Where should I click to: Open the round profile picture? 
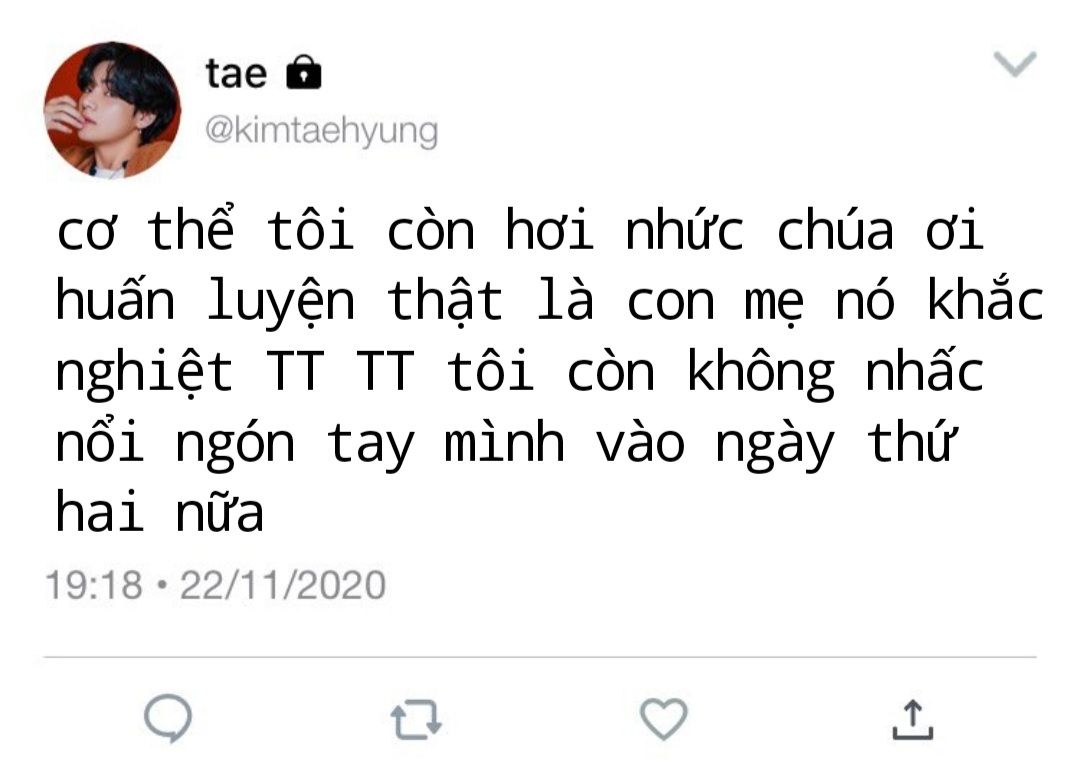(112, 110)
